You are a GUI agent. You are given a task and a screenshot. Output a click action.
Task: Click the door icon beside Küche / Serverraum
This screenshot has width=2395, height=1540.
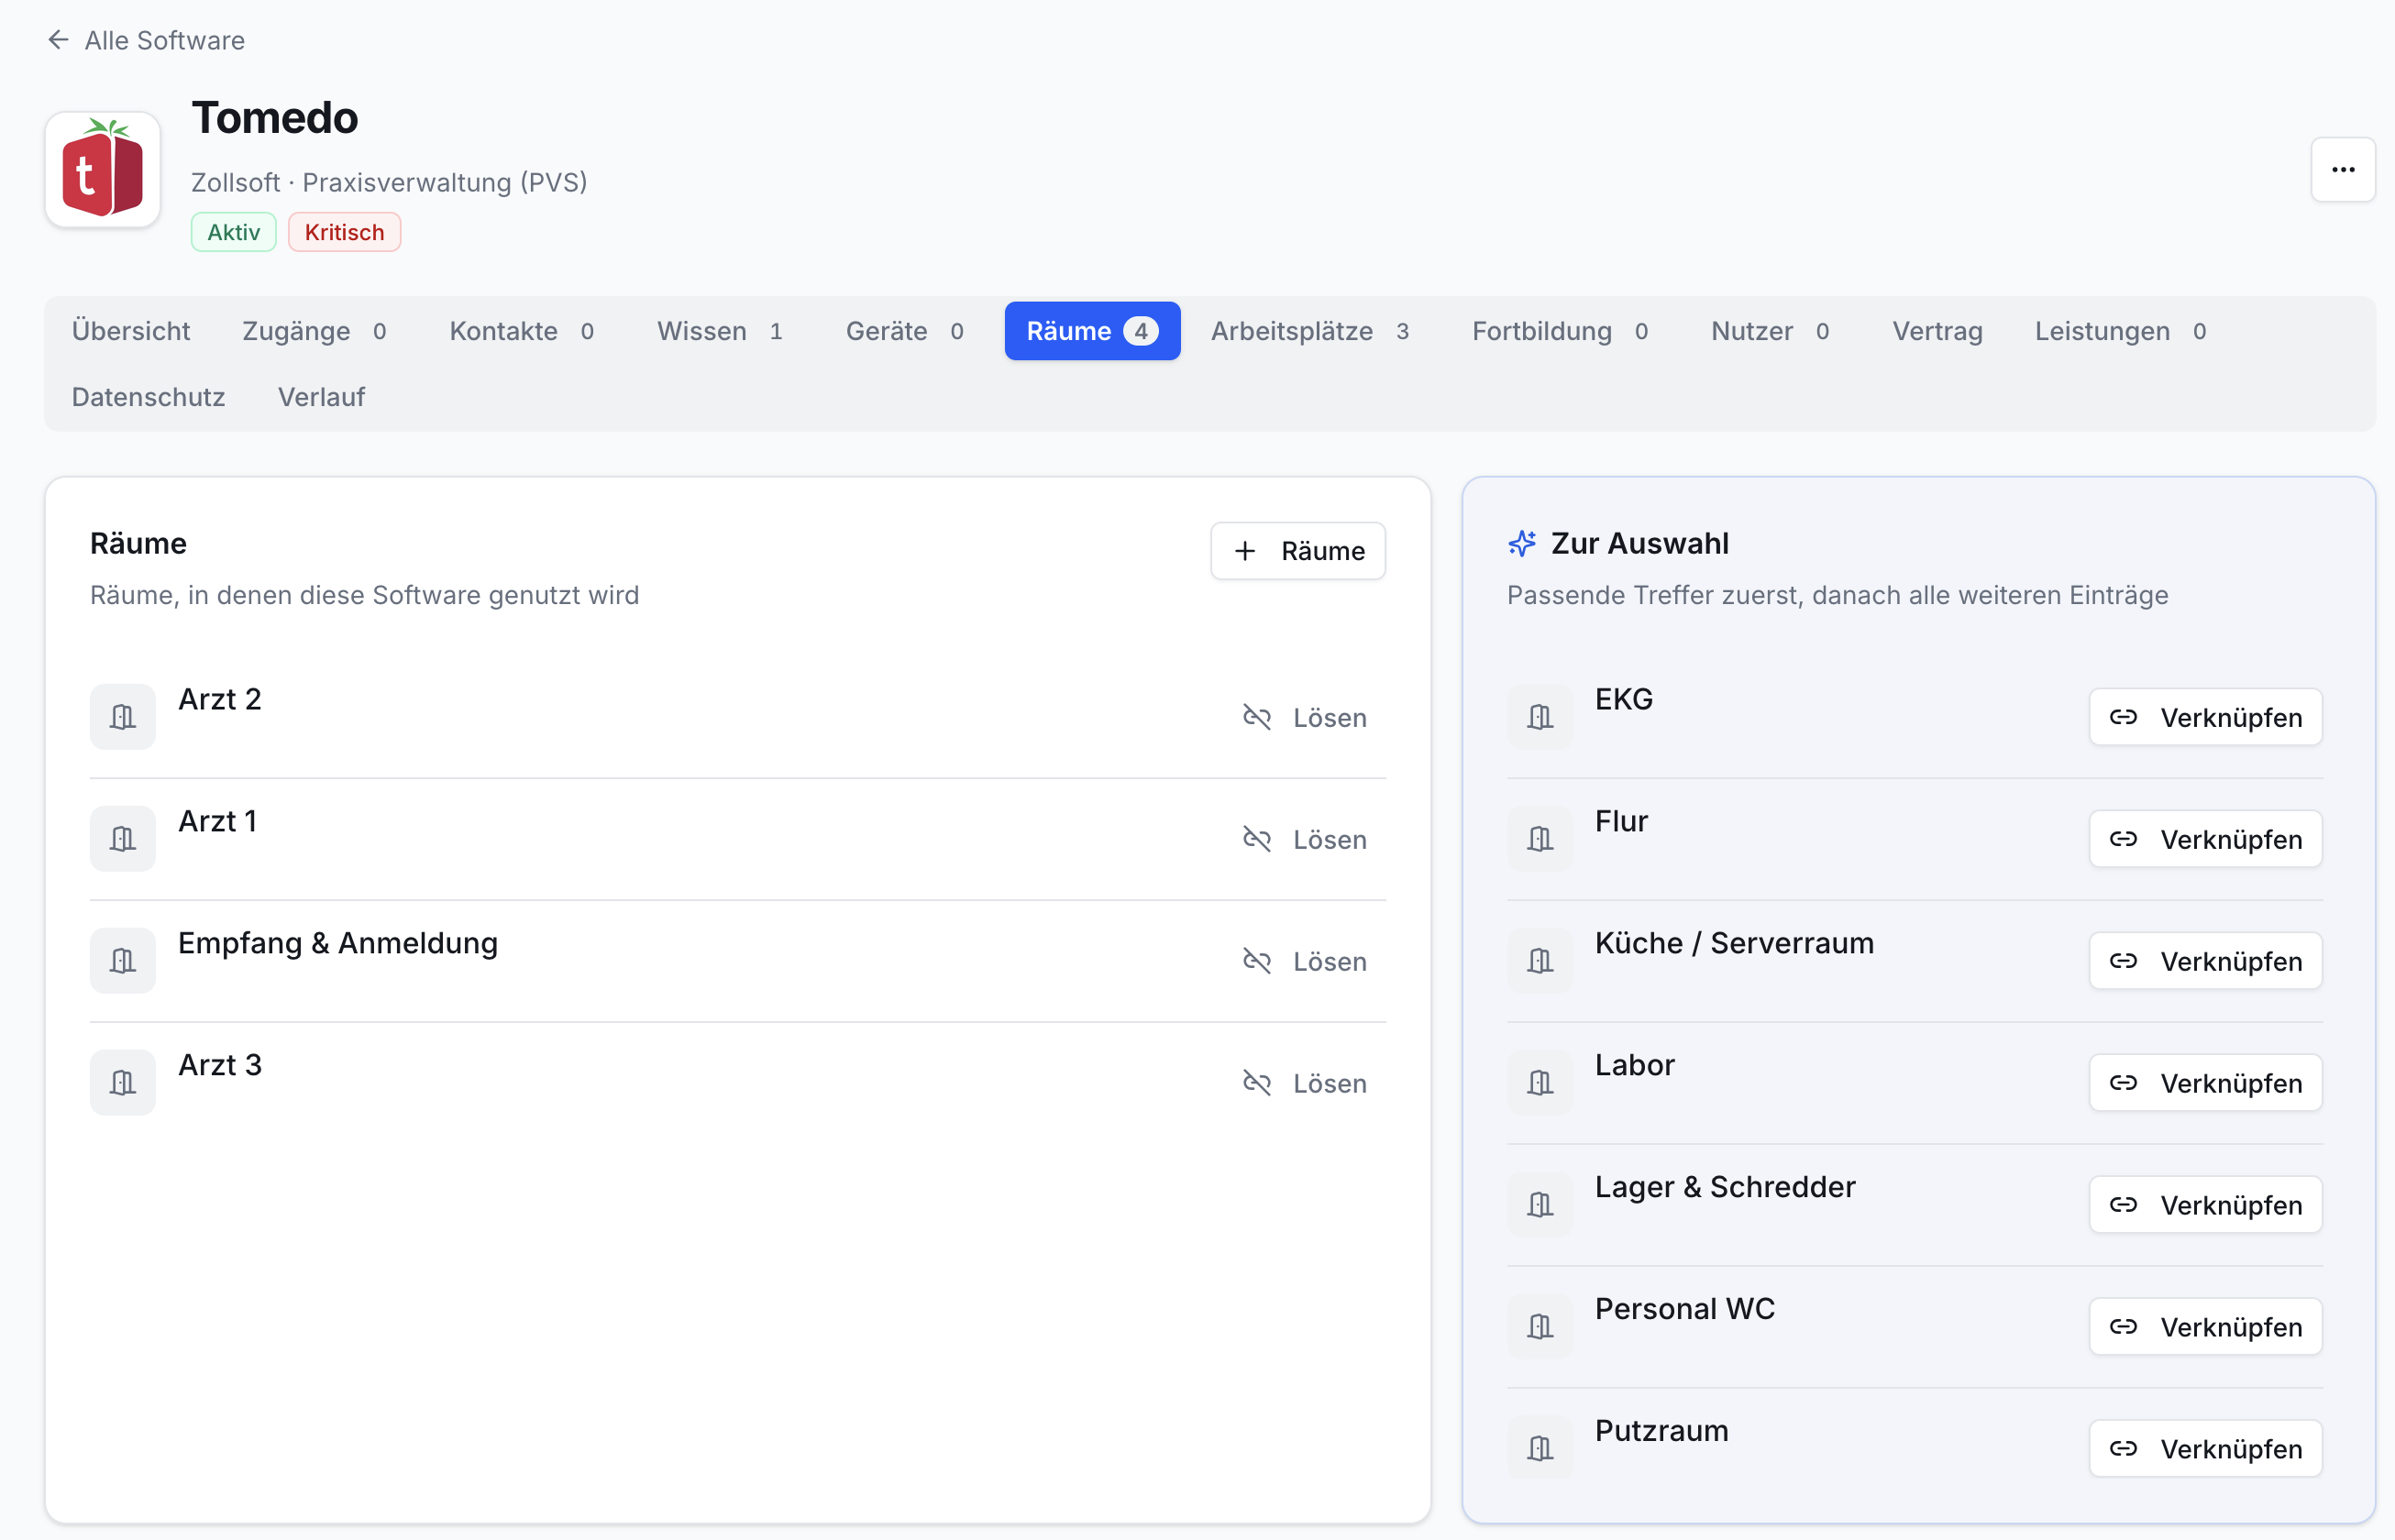pyautogui.click(x=1540, y=960)
